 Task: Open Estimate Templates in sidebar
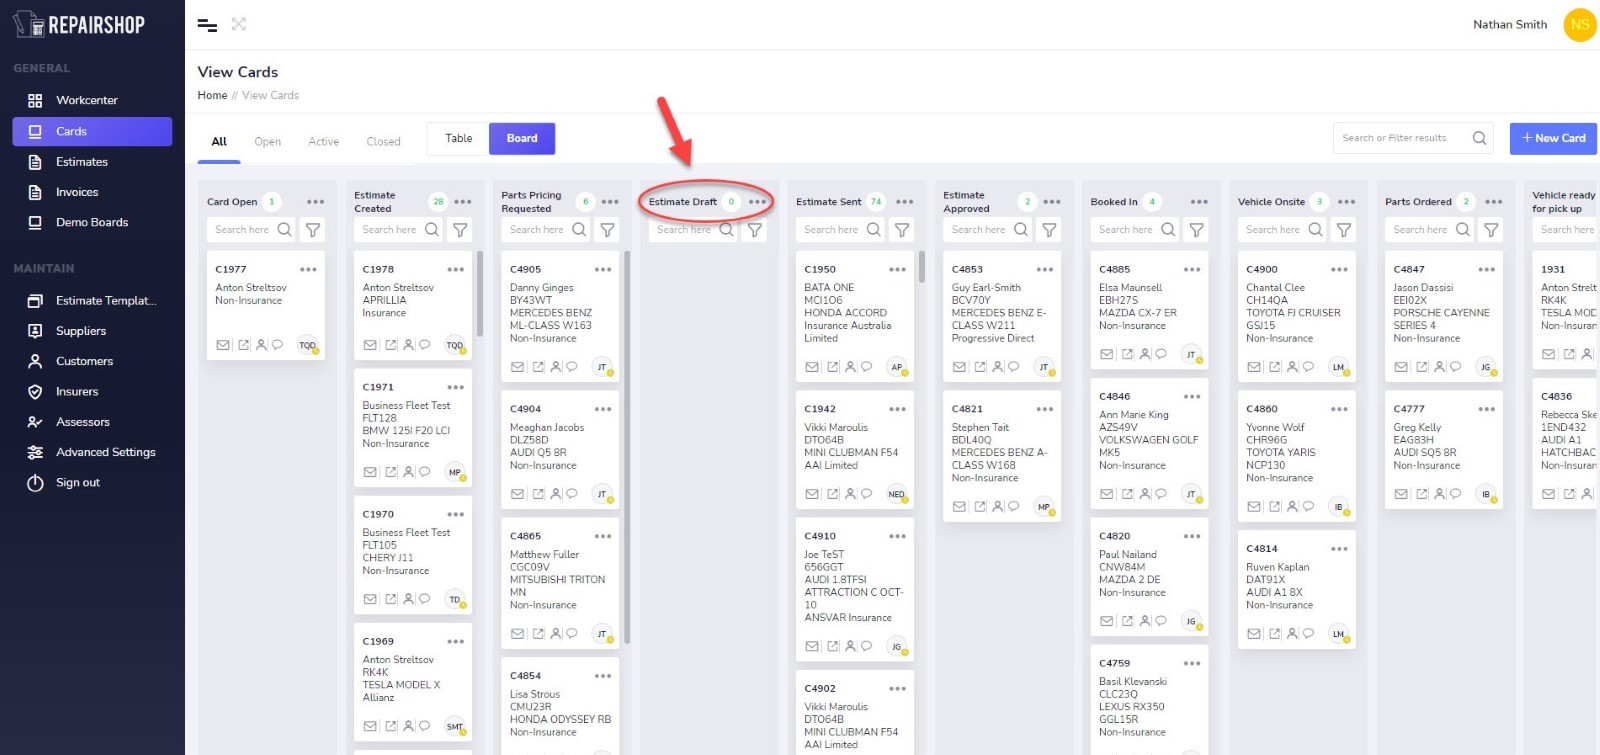click(x=106, y=300)
